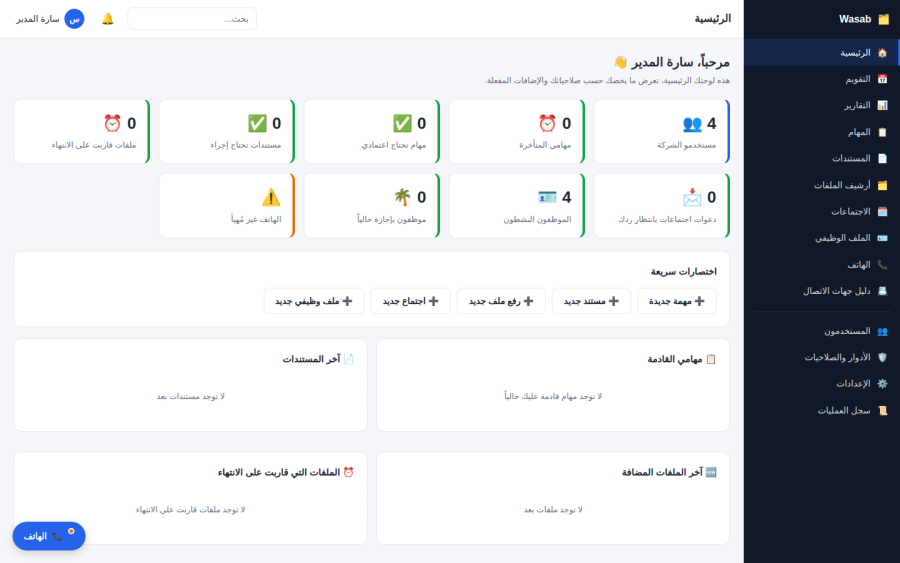Click the مستند جديد shortcut button
Viewport: 900px width, 563px height.
(591, 301)
